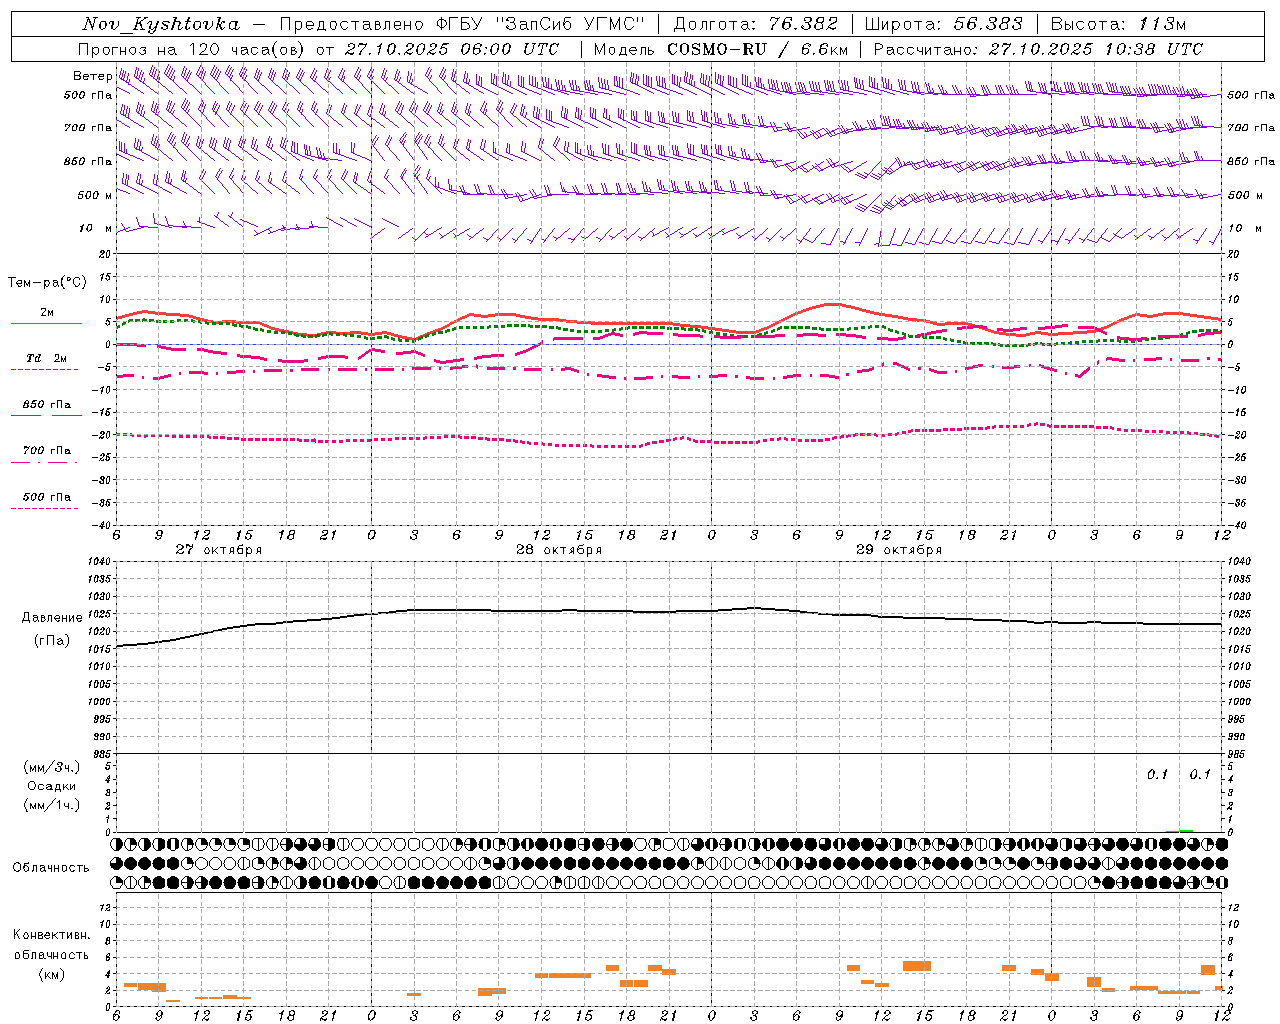This screenshot has height=1024, width=1280.
Task: Click the (гПа) unit under Давление
Action: [52, 641]
